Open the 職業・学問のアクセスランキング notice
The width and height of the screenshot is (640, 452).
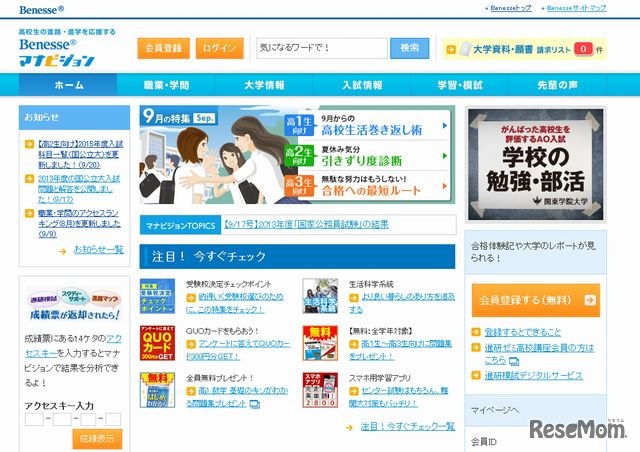(79, 223)
